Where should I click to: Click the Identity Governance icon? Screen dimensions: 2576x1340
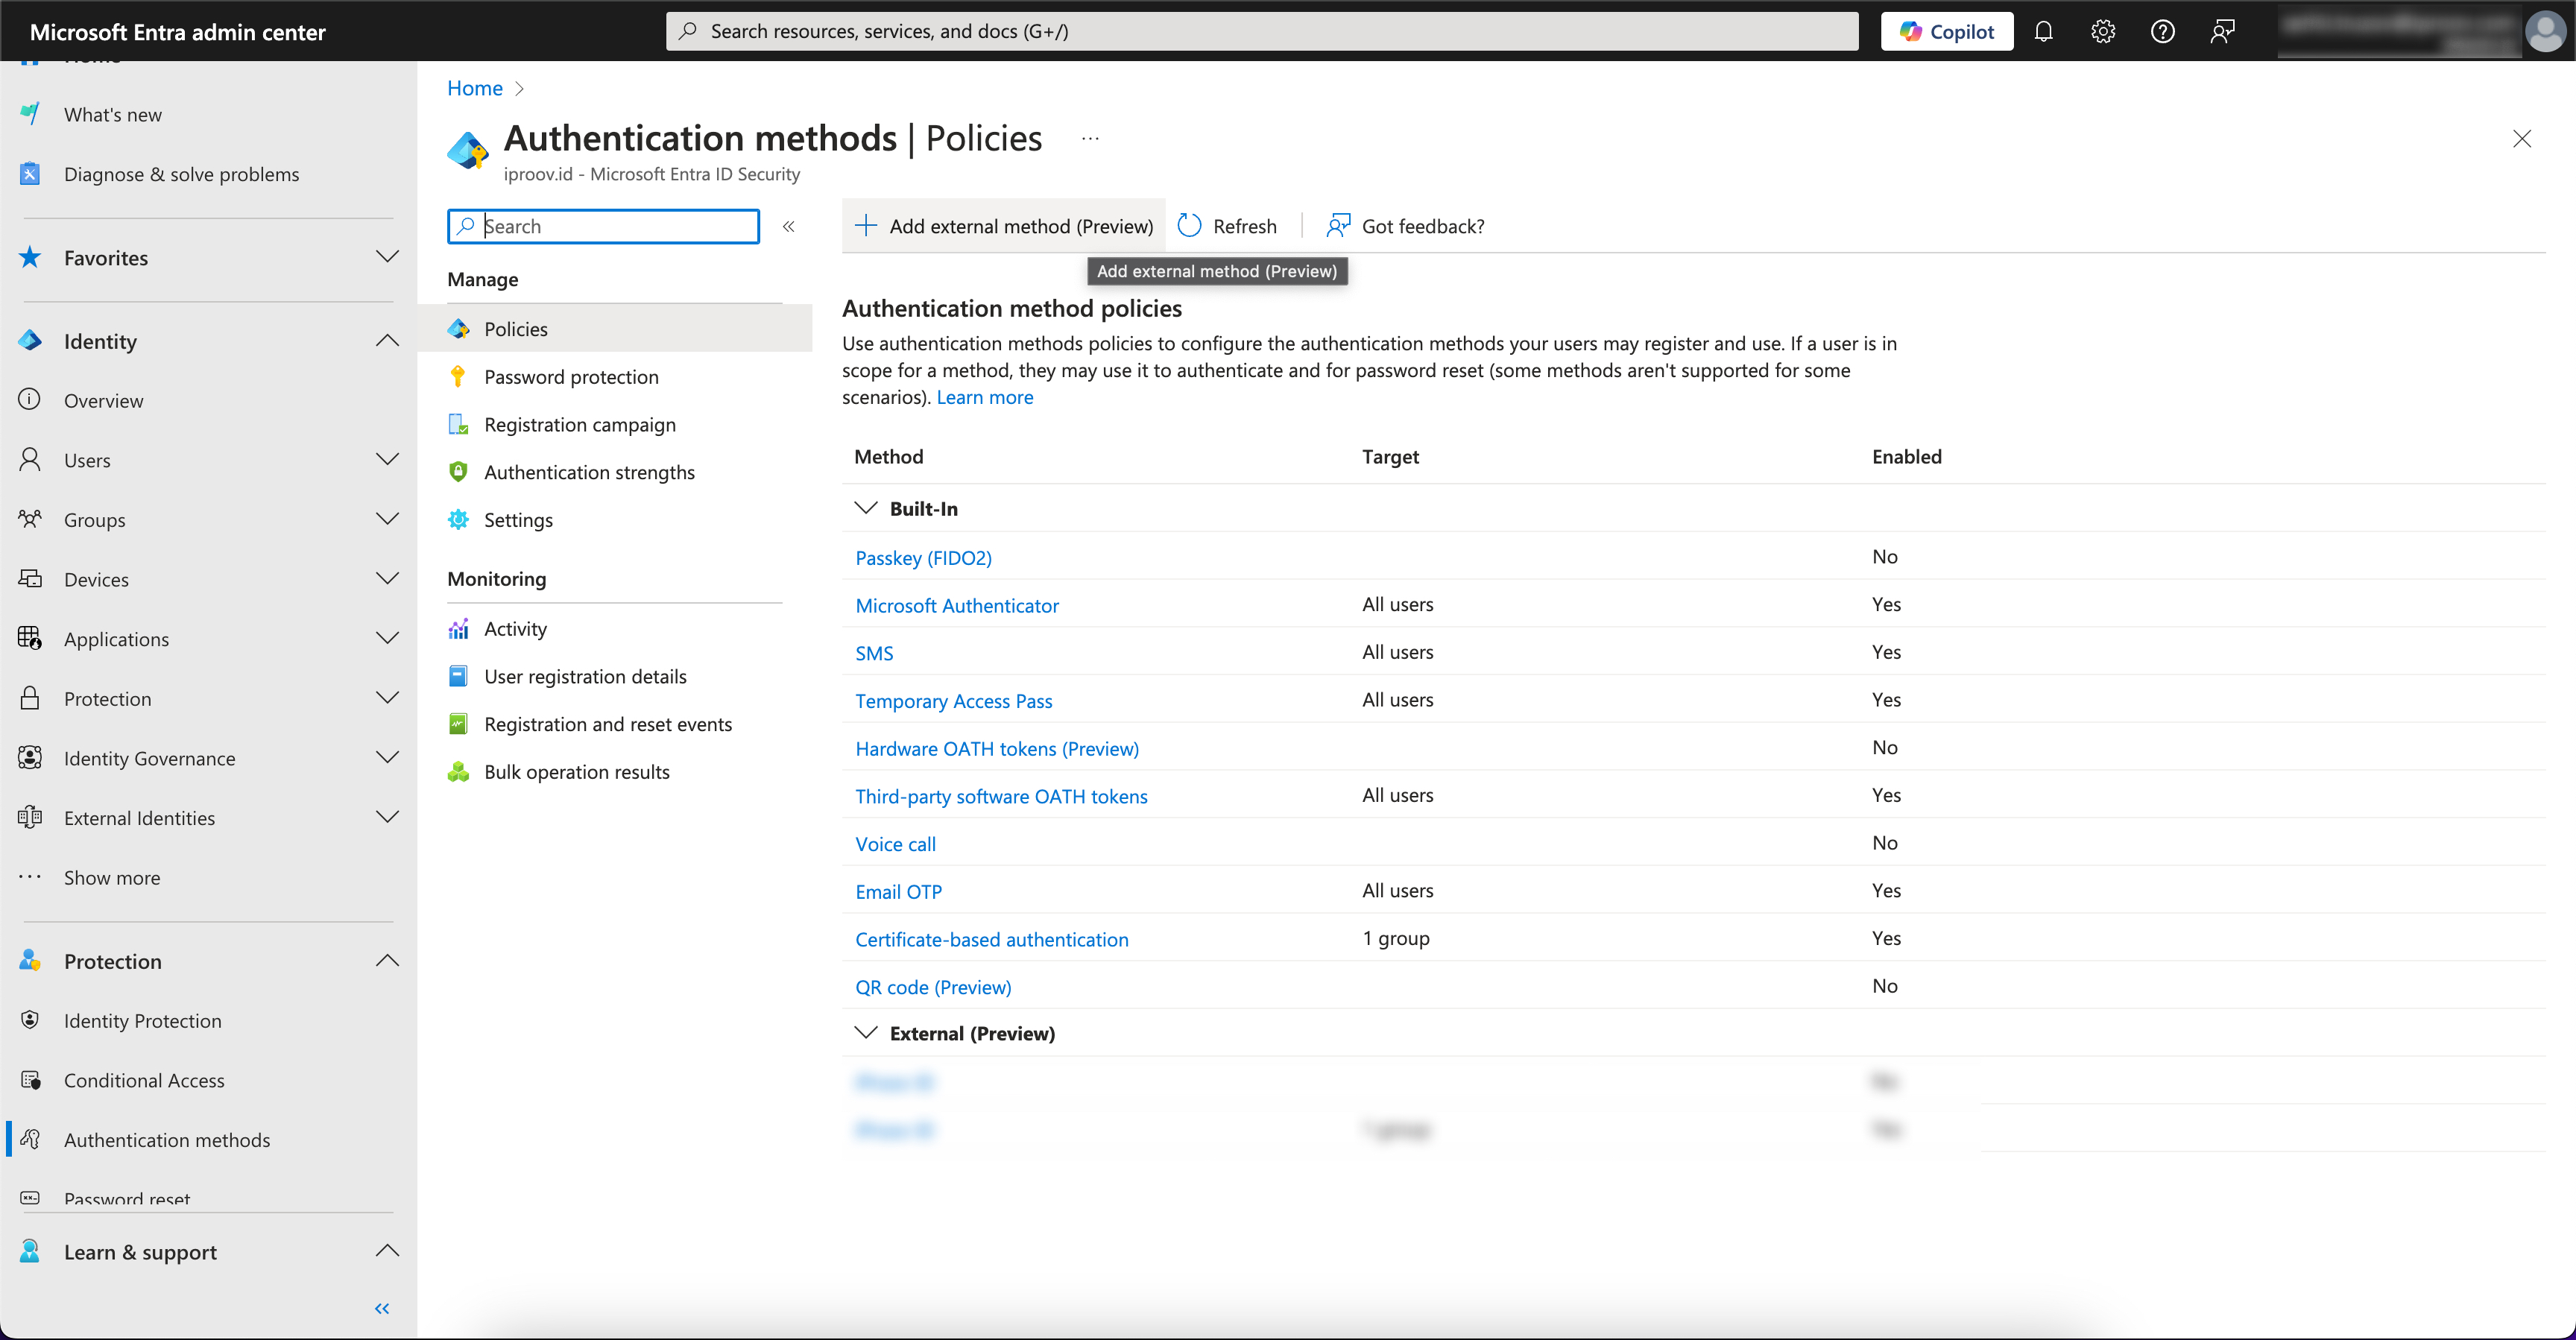pos(30,758)
